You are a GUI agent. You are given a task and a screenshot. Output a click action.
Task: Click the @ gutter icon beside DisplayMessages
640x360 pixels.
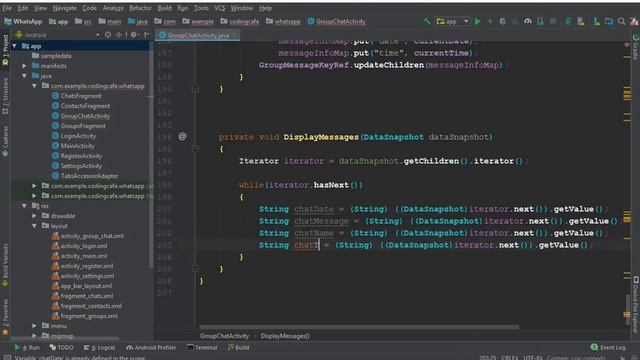pos(182,137)
